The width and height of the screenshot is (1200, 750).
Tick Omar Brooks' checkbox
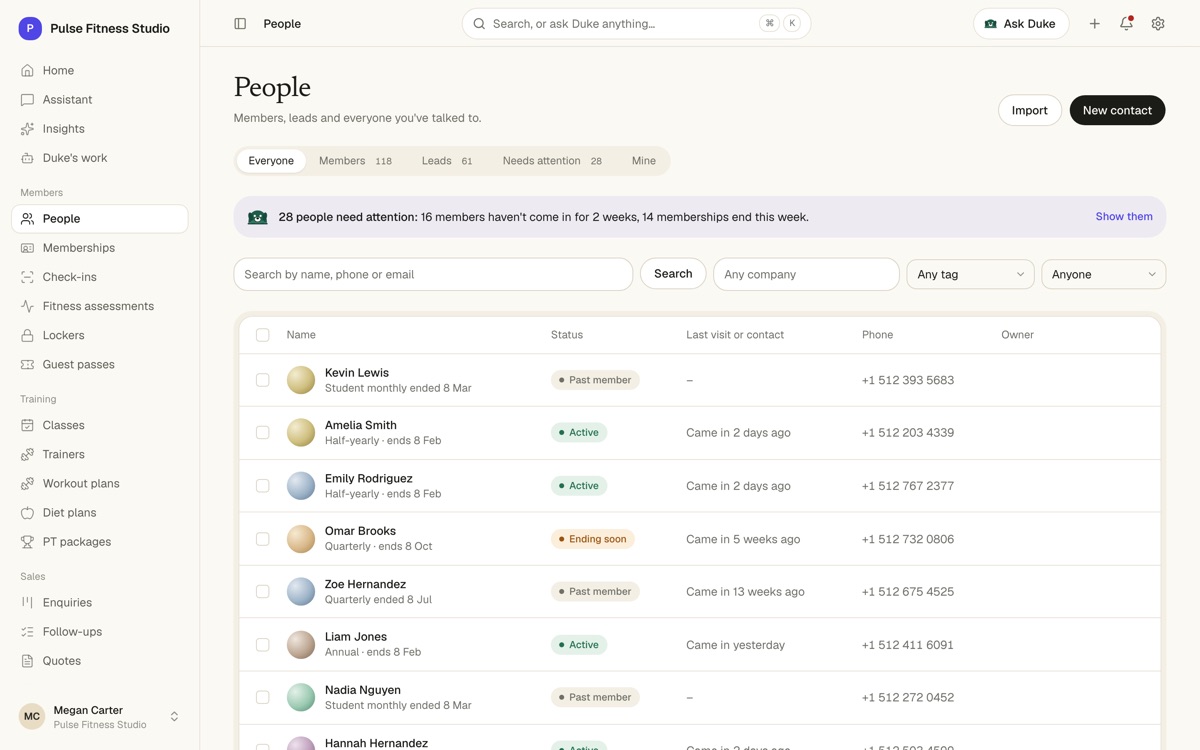point(263,539)
